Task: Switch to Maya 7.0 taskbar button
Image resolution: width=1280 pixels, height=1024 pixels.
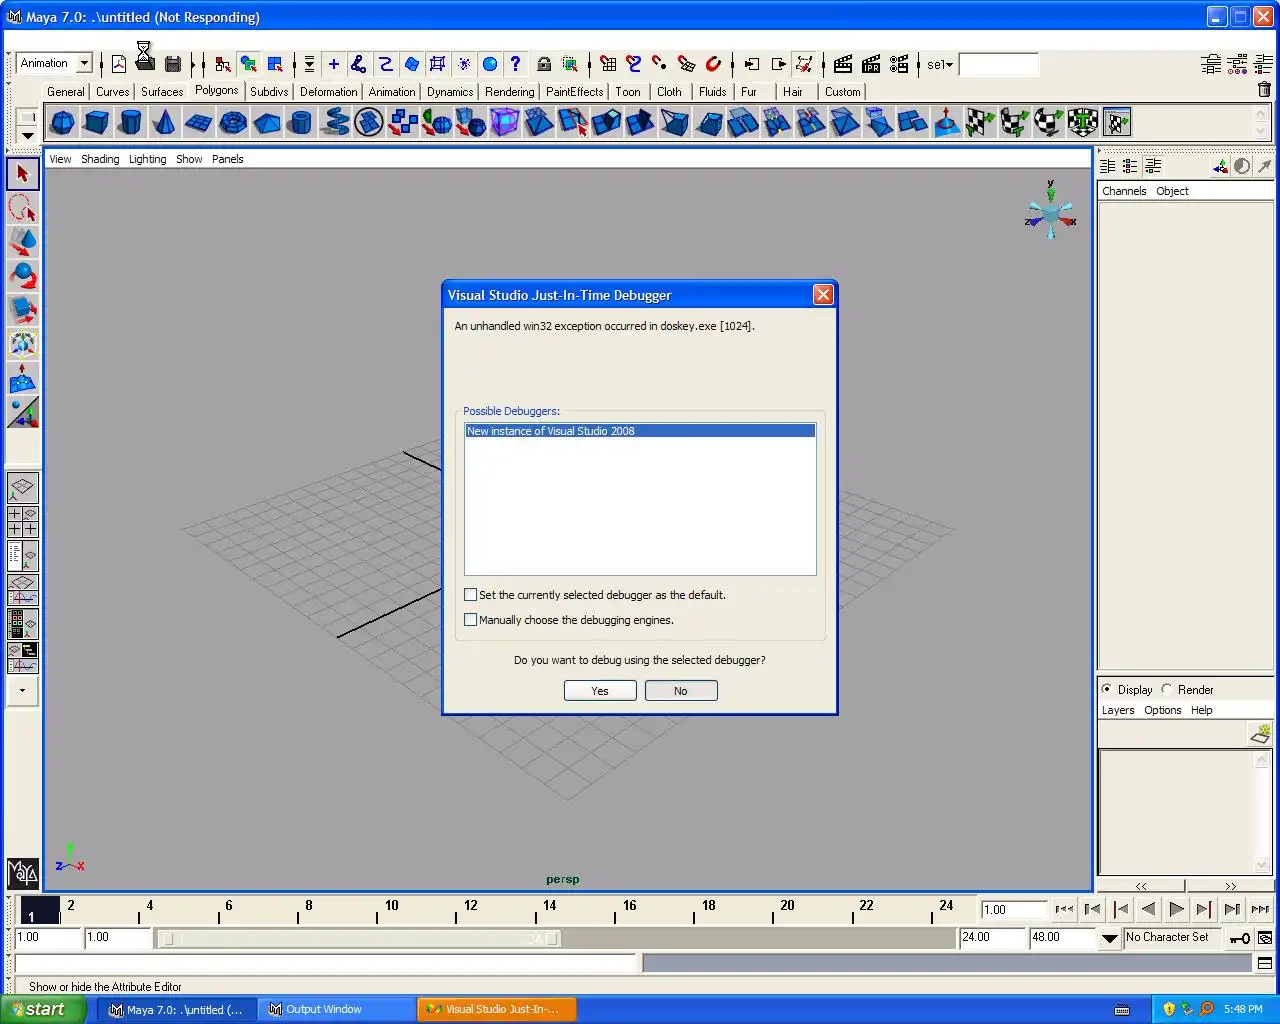Action: click(177, 1009)
